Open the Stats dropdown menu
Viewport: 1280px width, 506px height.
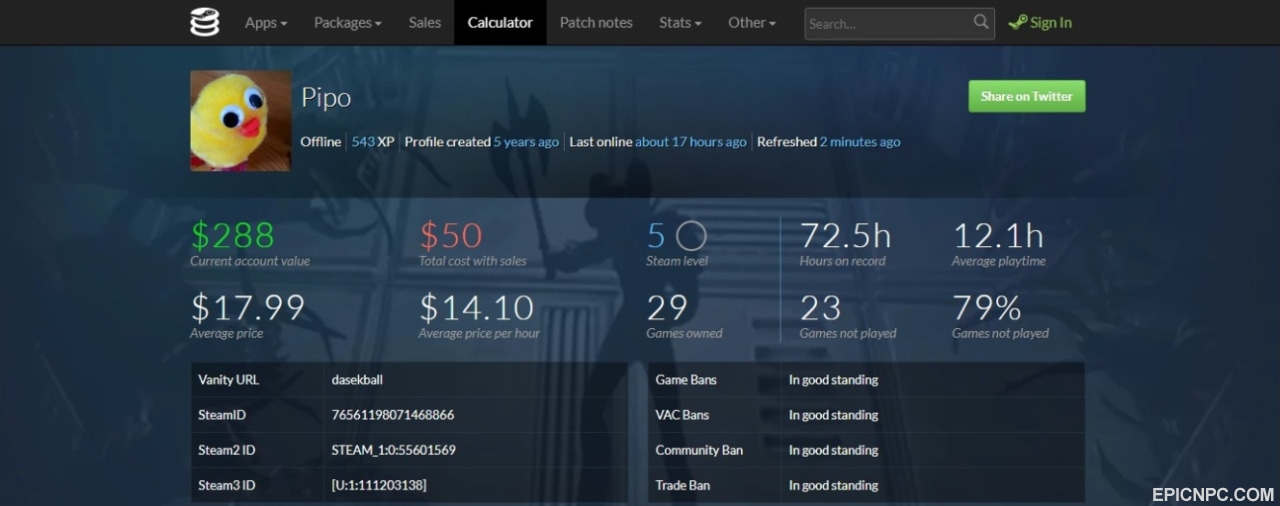pyautogui.click(x=680, y=22)
